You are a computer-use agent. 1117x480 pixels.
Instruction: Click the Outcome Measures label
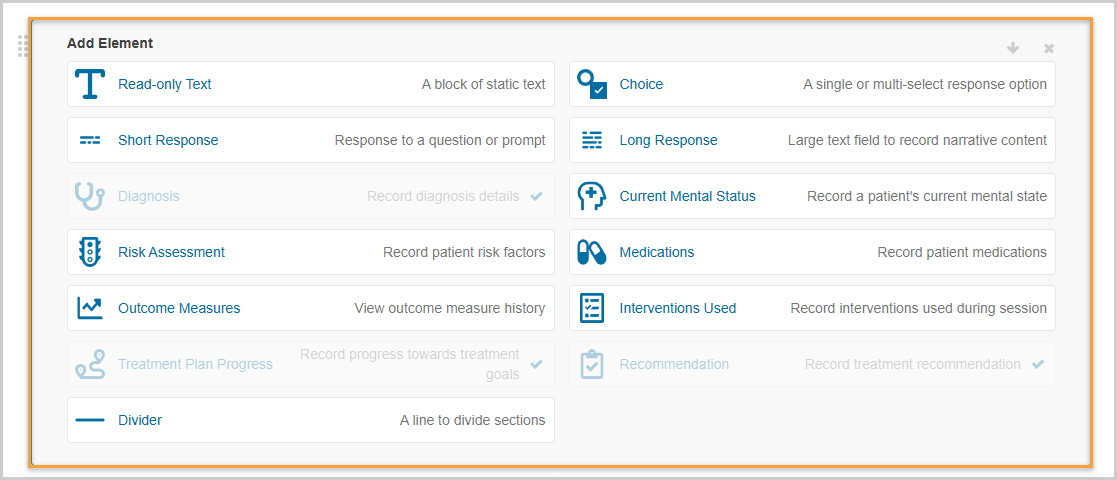179,308
